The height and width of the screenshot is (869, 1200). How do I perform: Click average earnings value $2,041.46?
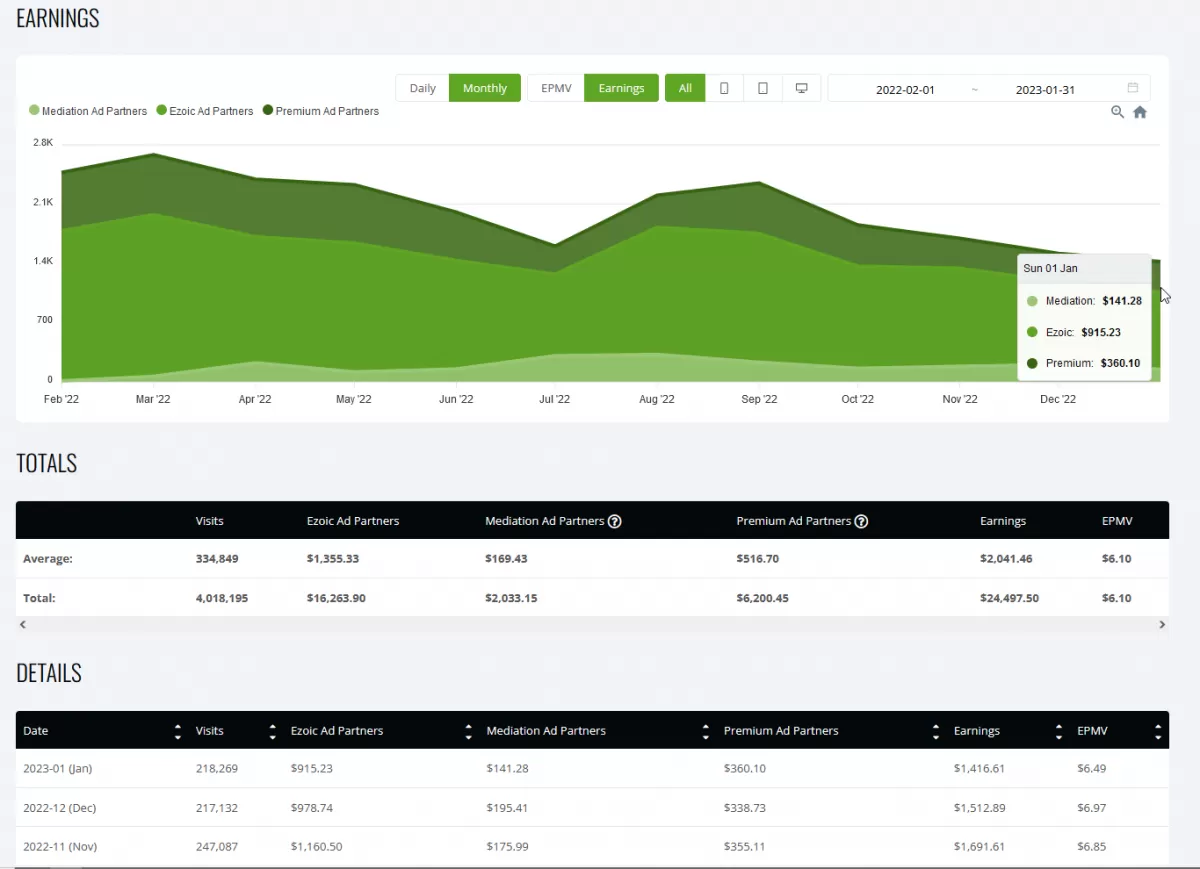tap(1006, 558)
